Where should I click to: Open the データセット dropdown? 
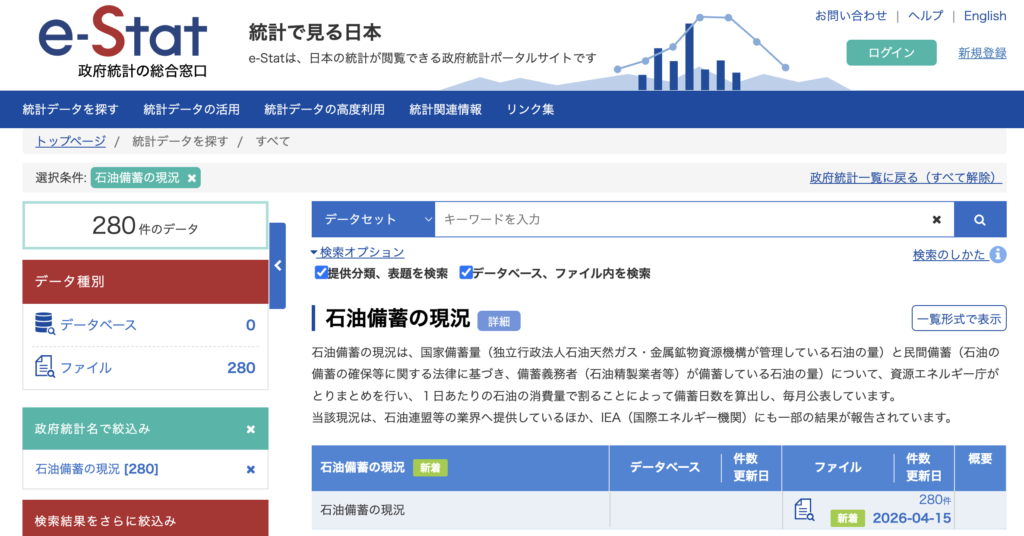373,220
